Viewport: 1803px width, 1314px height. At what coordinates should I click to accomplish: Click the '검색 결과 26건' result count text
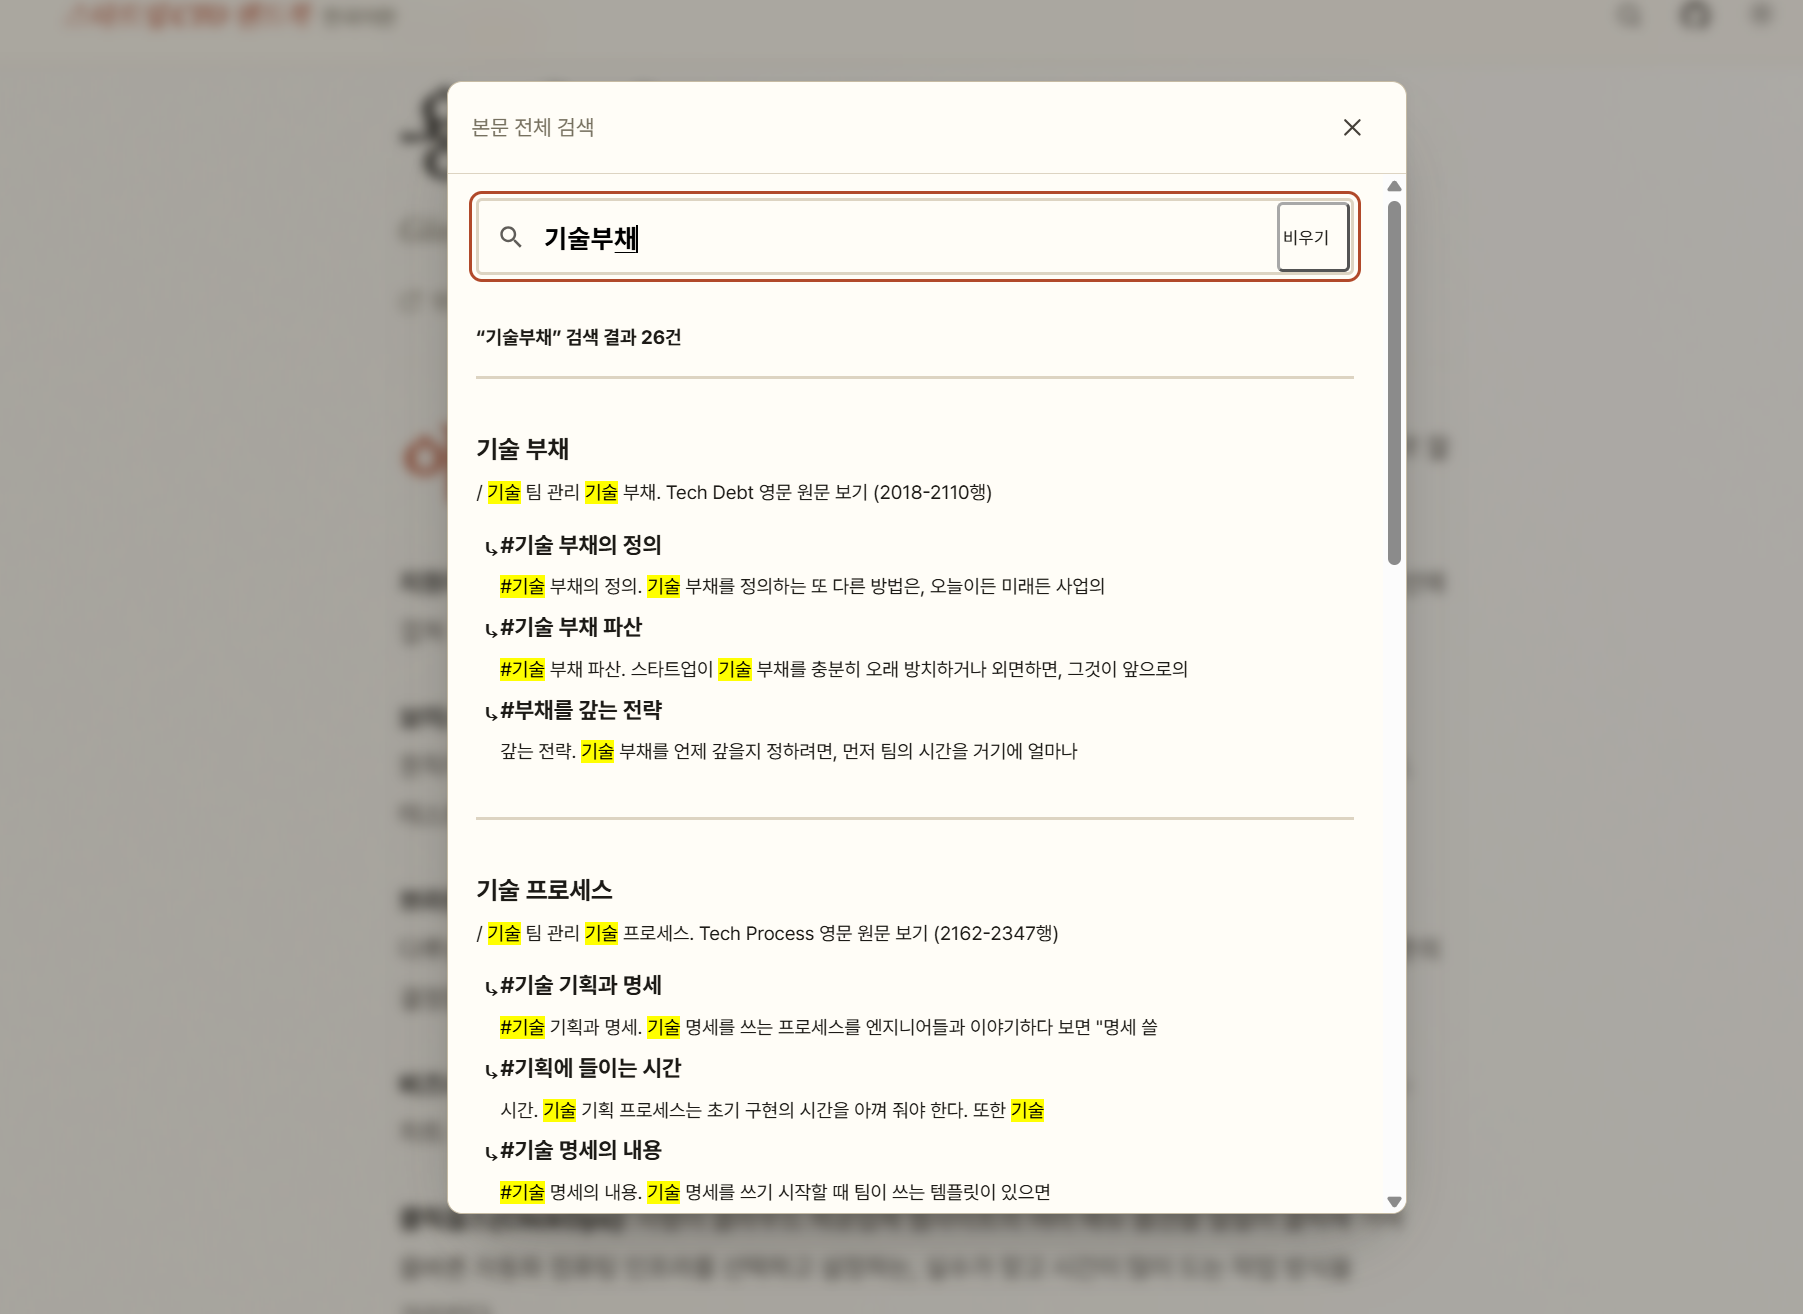coord(623,337)
